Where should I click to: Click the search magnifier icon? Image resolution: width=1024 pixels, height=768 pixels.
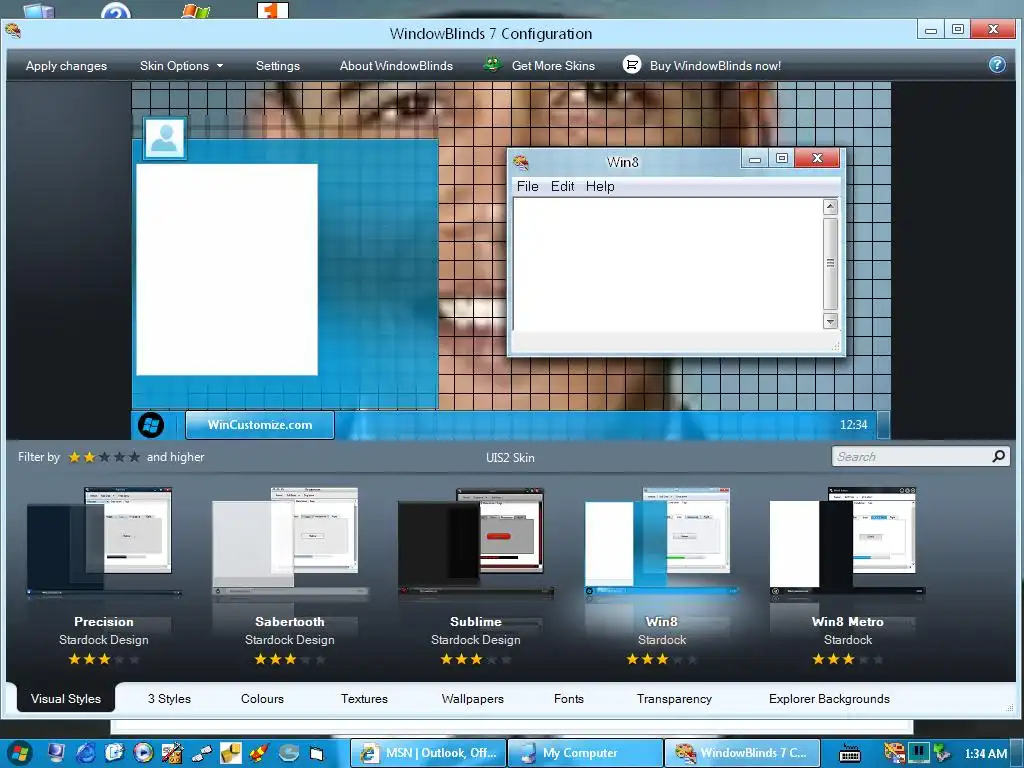[x=999, y=456]
